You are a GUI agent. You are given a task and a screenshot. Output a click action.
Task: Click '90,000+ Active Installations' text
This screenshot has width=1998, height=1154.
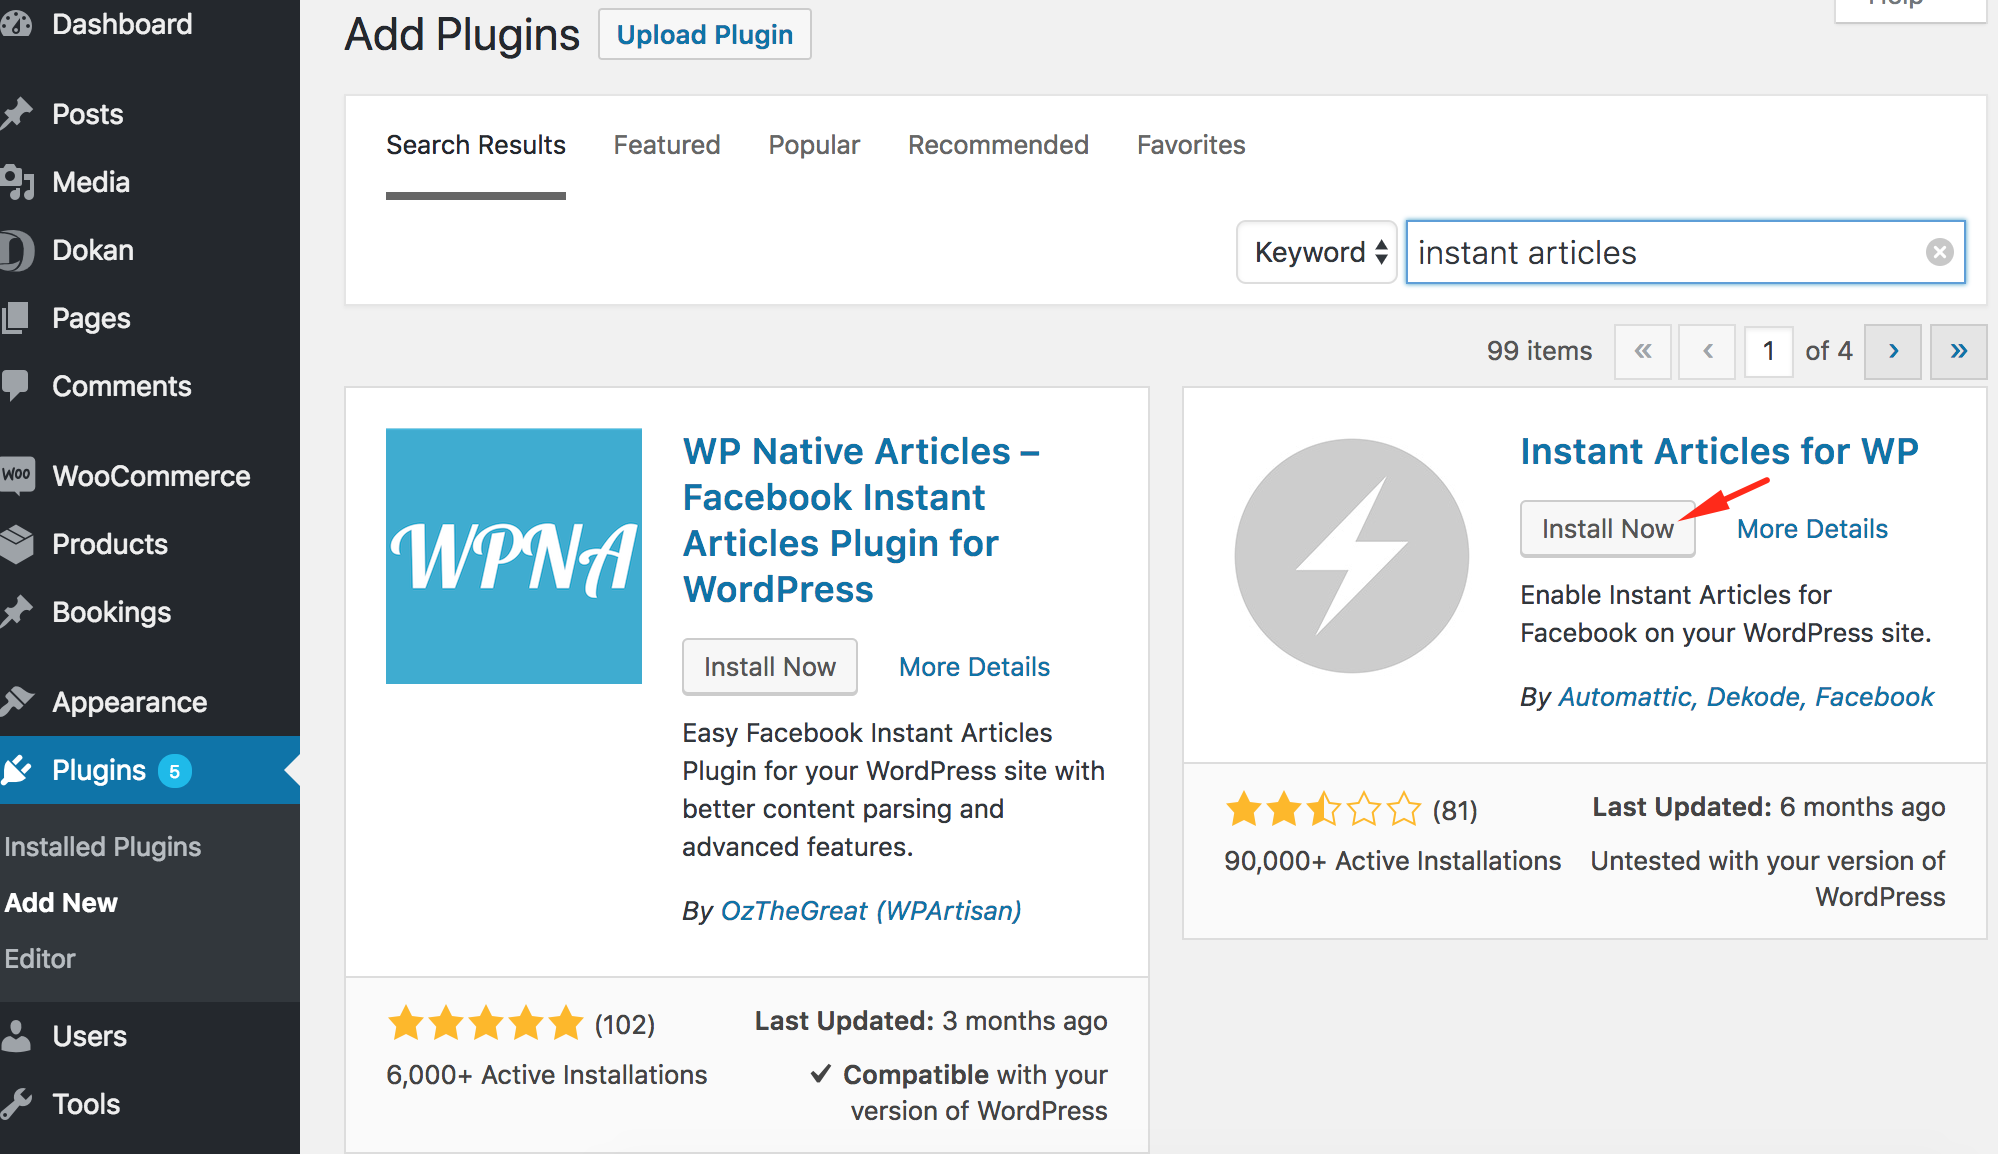[1392, 861]
